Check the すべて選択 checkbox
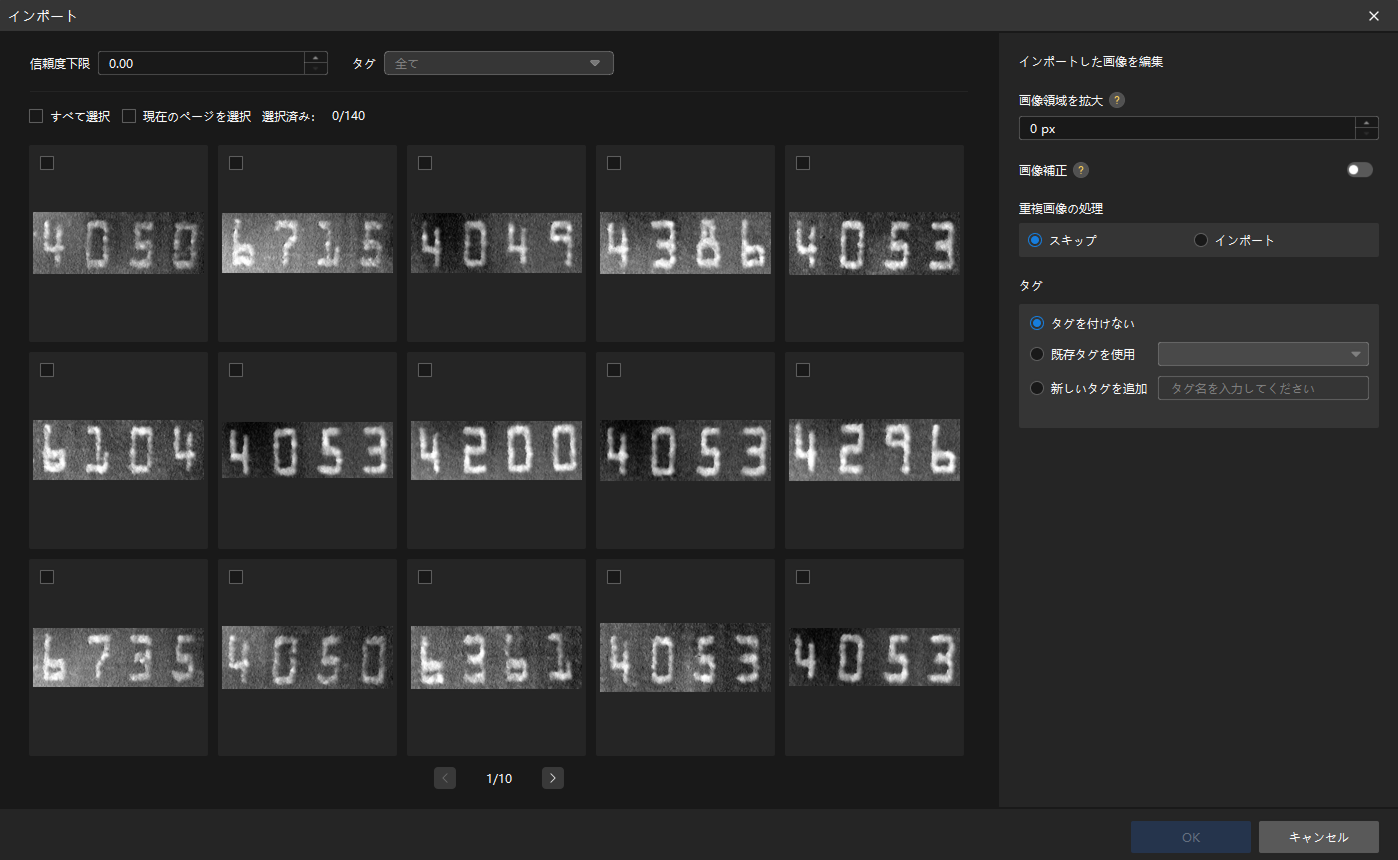Screen dimensions: 1398x860 coord(36,116)
